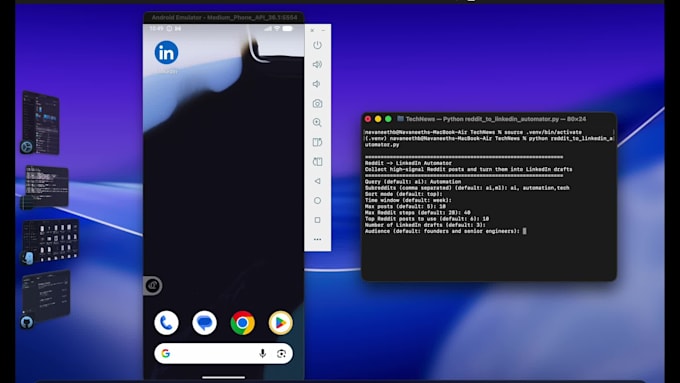Select the emulator zoom magnifier tool
This screenshot has height=383, width=680.
click(317, 123)
